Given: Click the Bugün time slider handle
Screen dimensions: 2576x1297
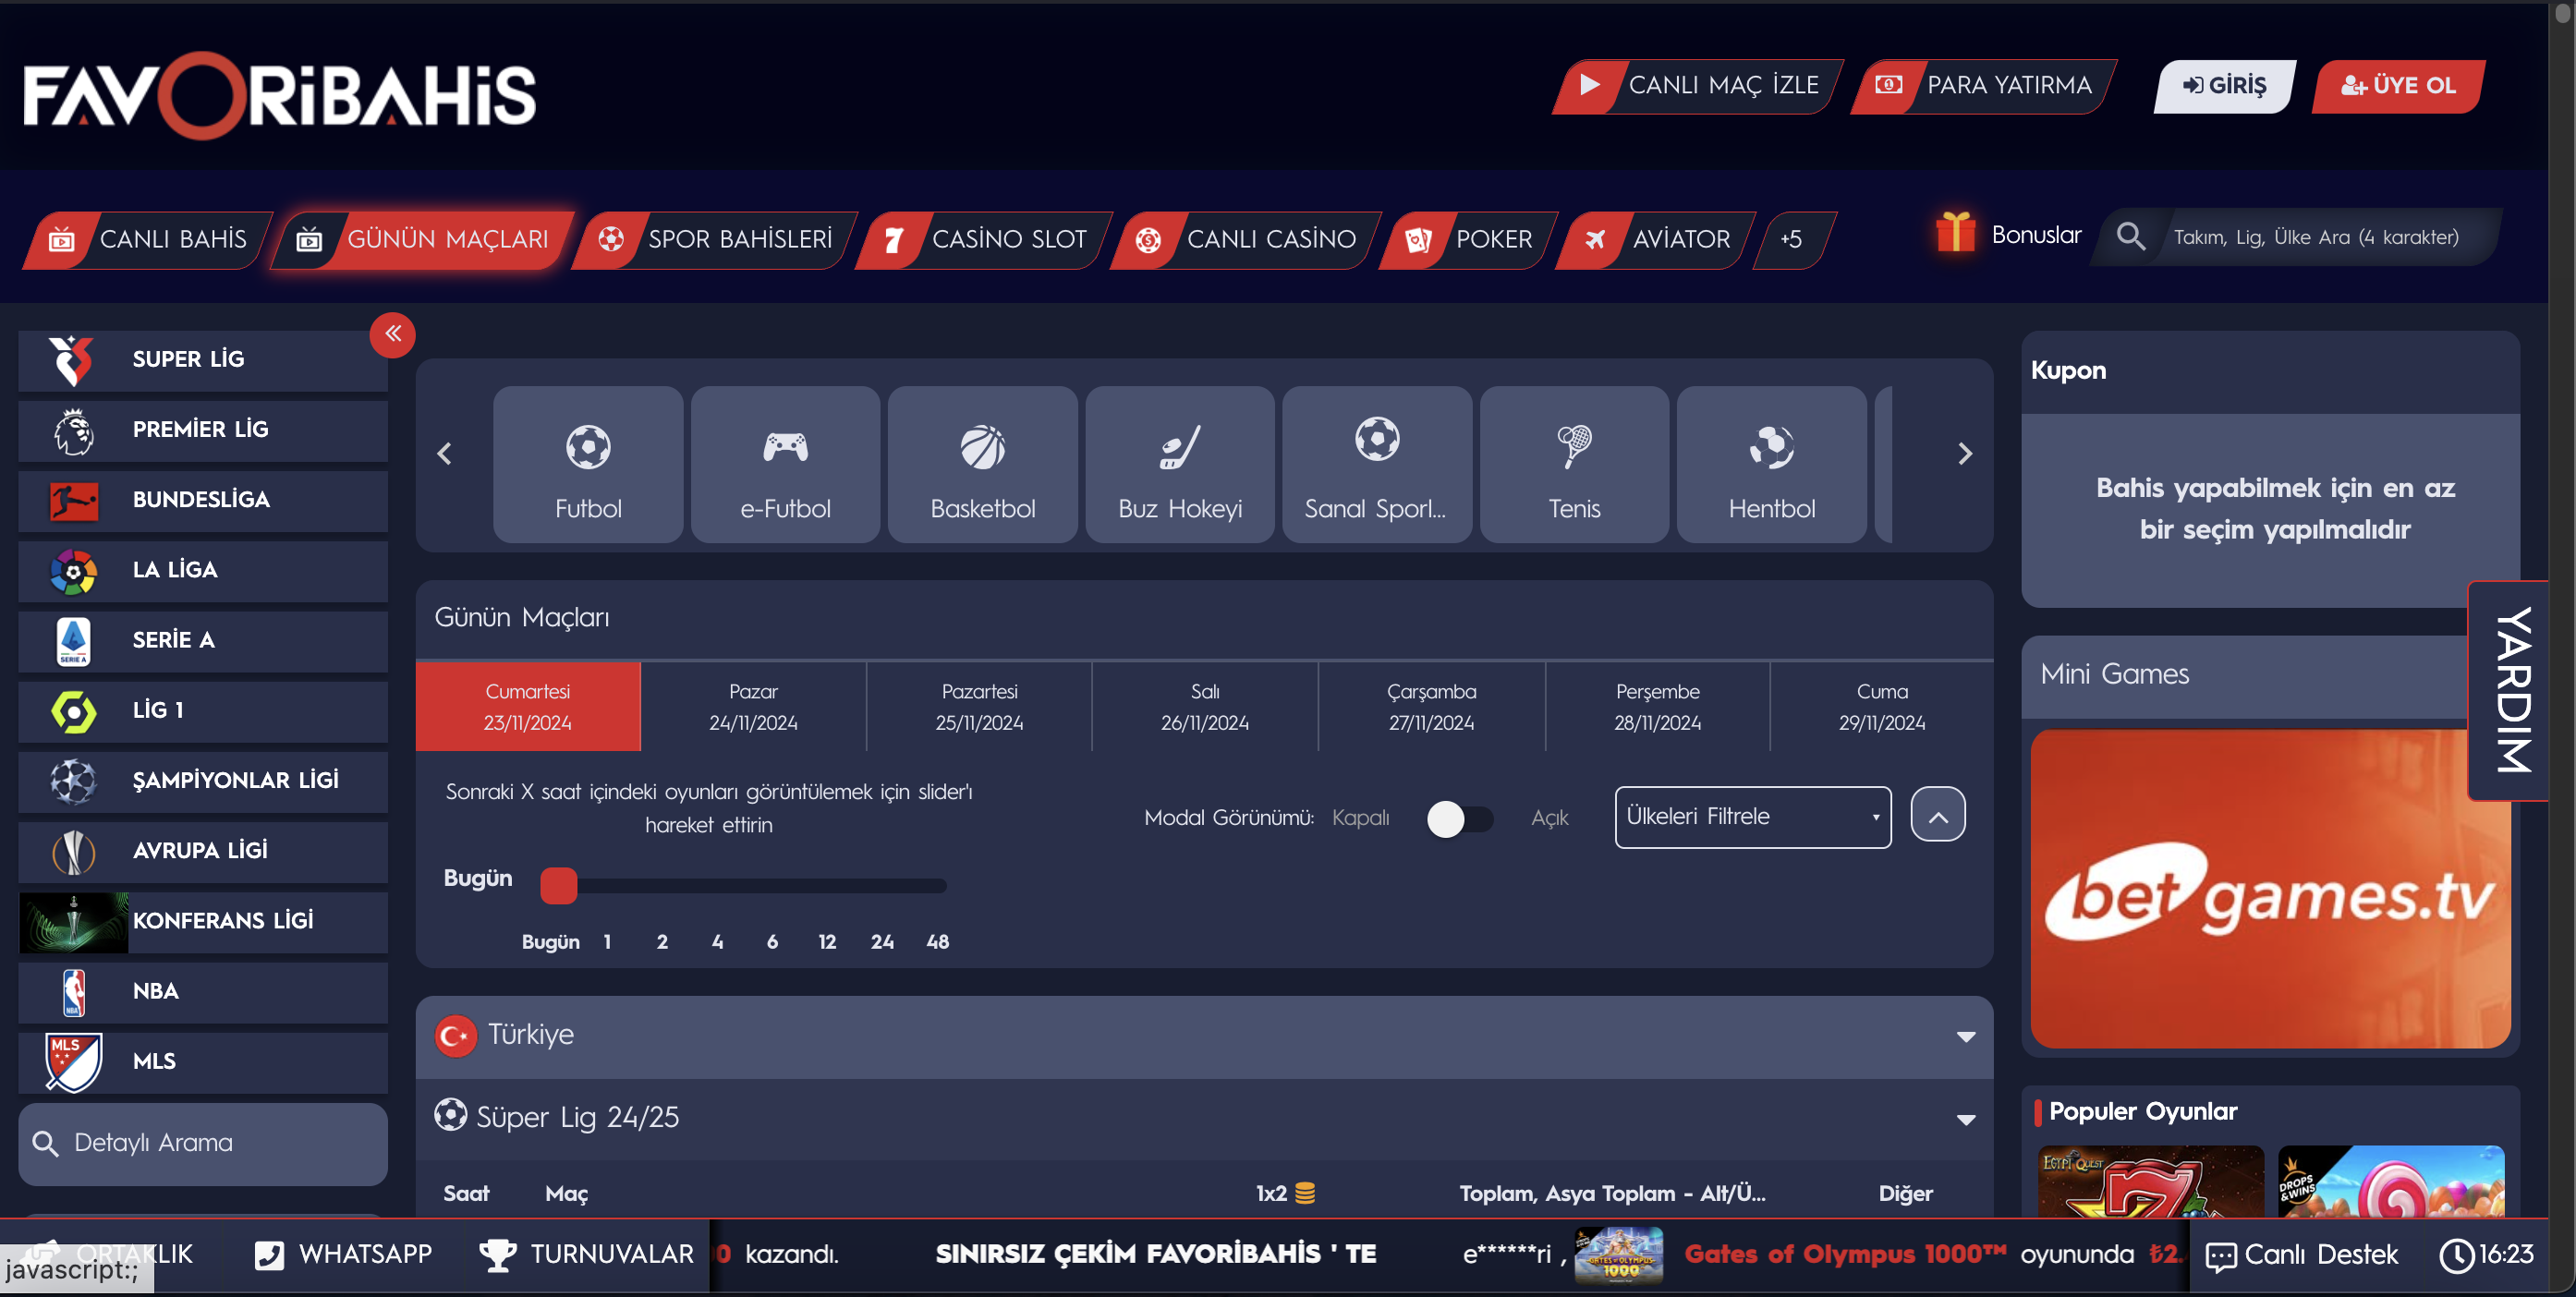Looking at the screenshot, I should [559, 885].
